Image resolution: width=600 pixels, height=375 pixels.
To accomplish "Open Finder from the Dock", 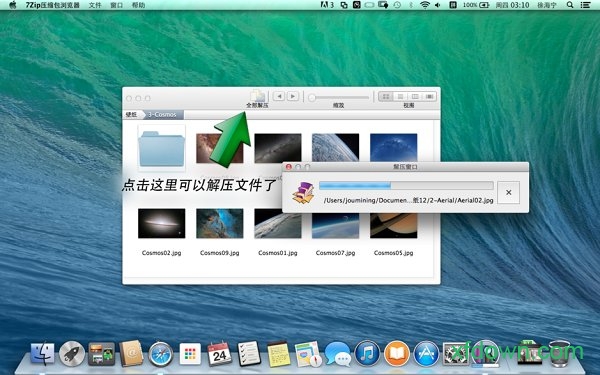I will [42, 353].
